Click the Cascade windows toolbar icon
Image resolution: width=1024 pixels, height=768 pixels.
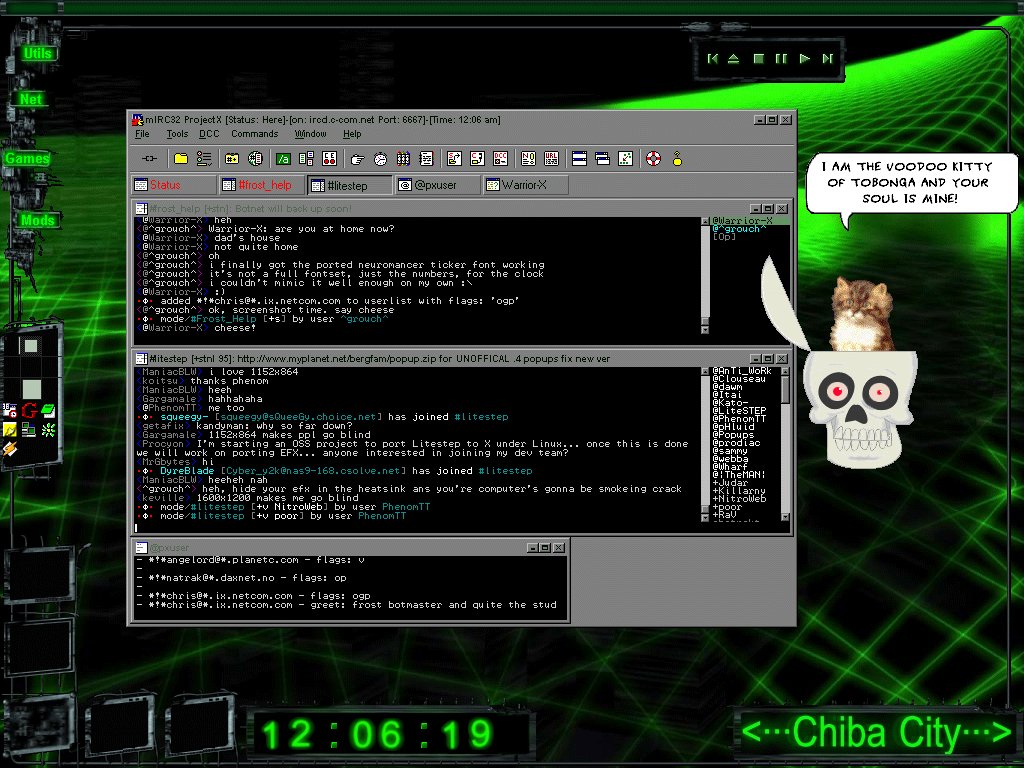(x=603, y=159)
